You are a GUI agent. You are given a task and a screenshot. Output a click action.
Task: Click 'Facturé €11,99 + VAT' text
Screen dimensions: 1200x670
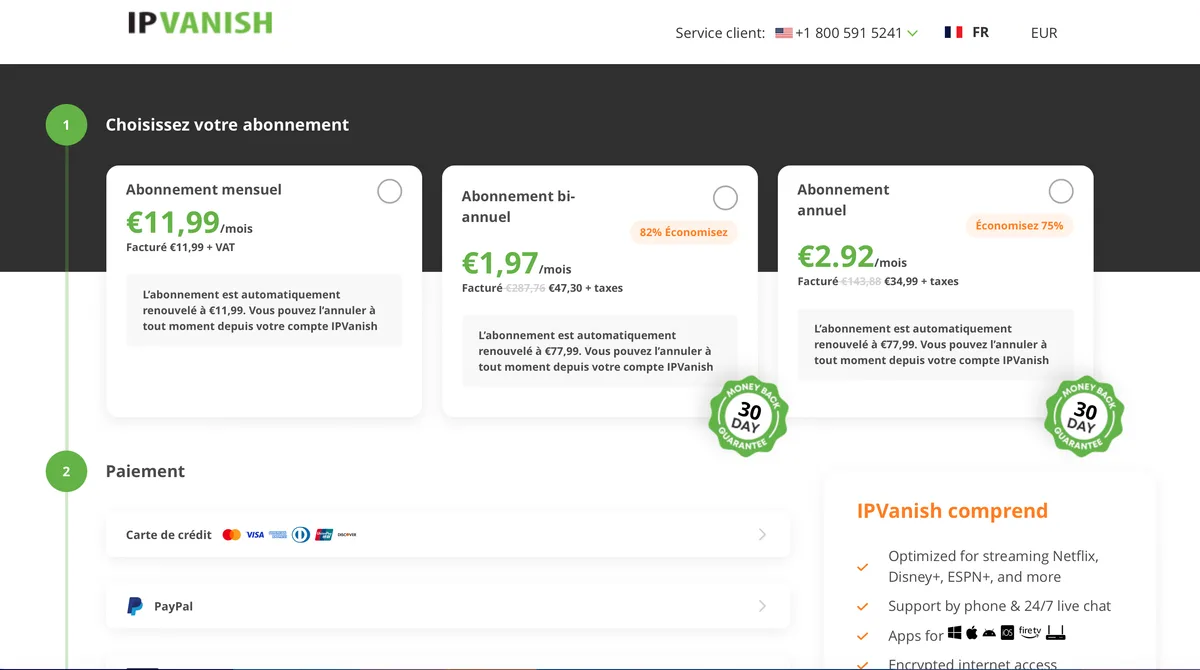pos(181,247)
